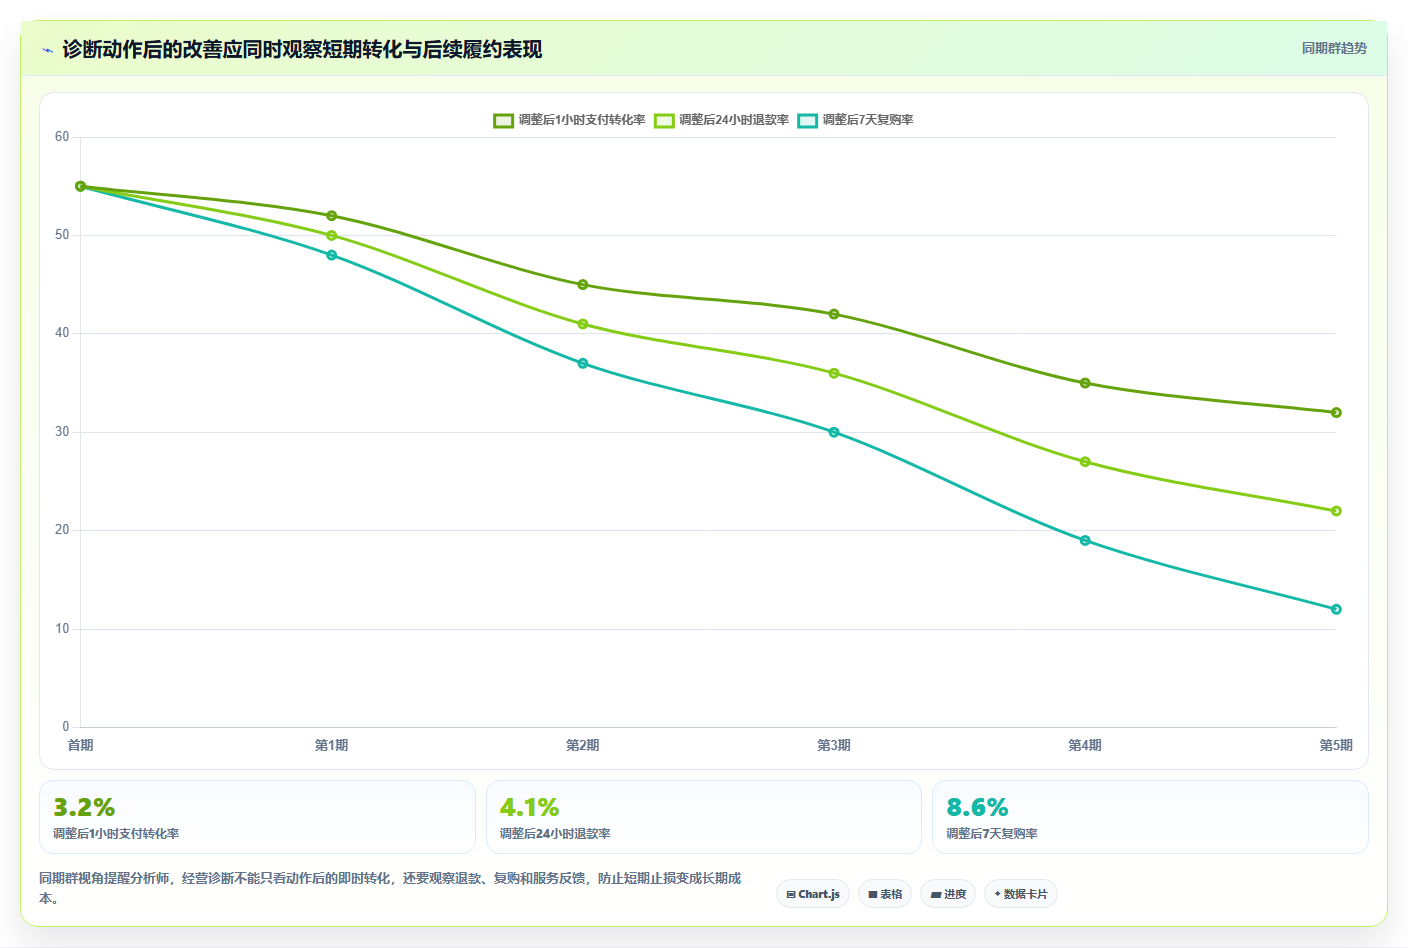Click the dark green 第5期 data point at 32

point(1336,413)
